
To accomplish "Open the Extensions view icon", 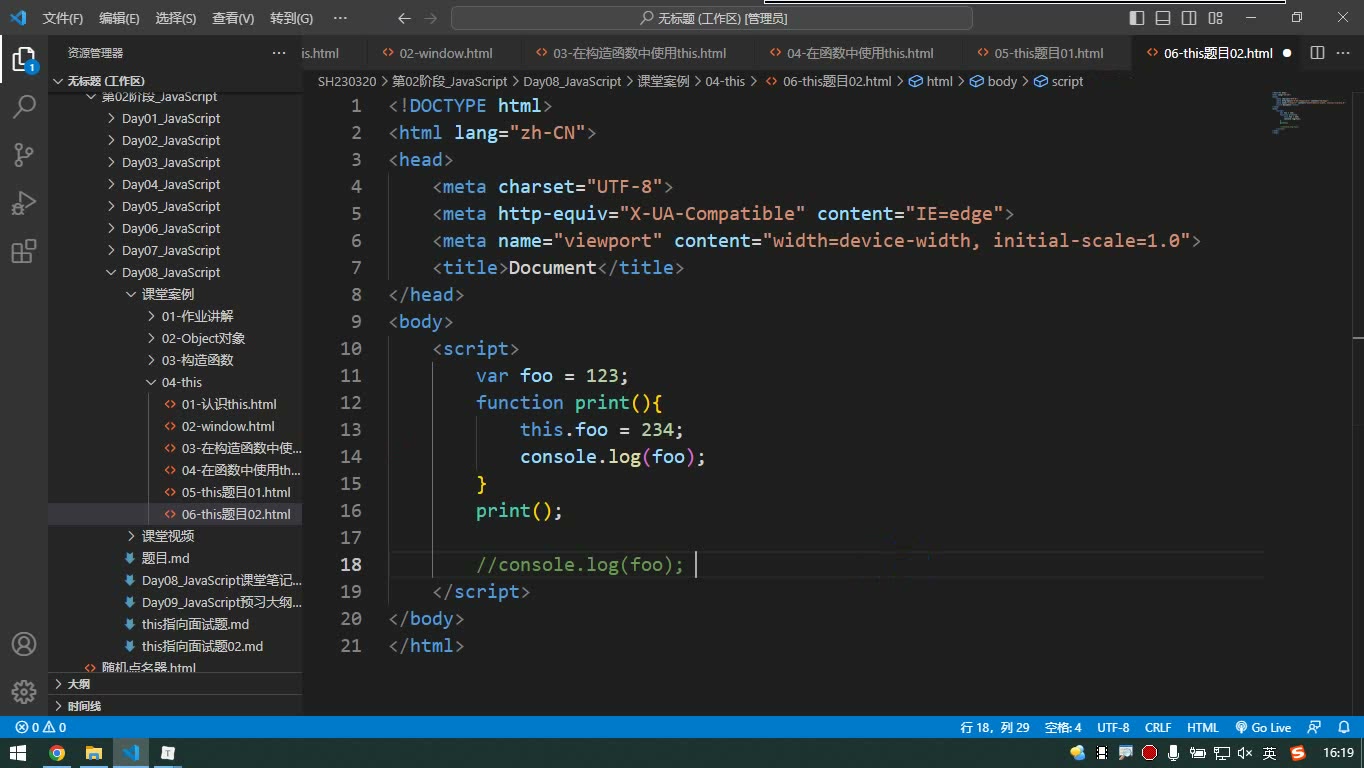I will click(x=24, y=251).
